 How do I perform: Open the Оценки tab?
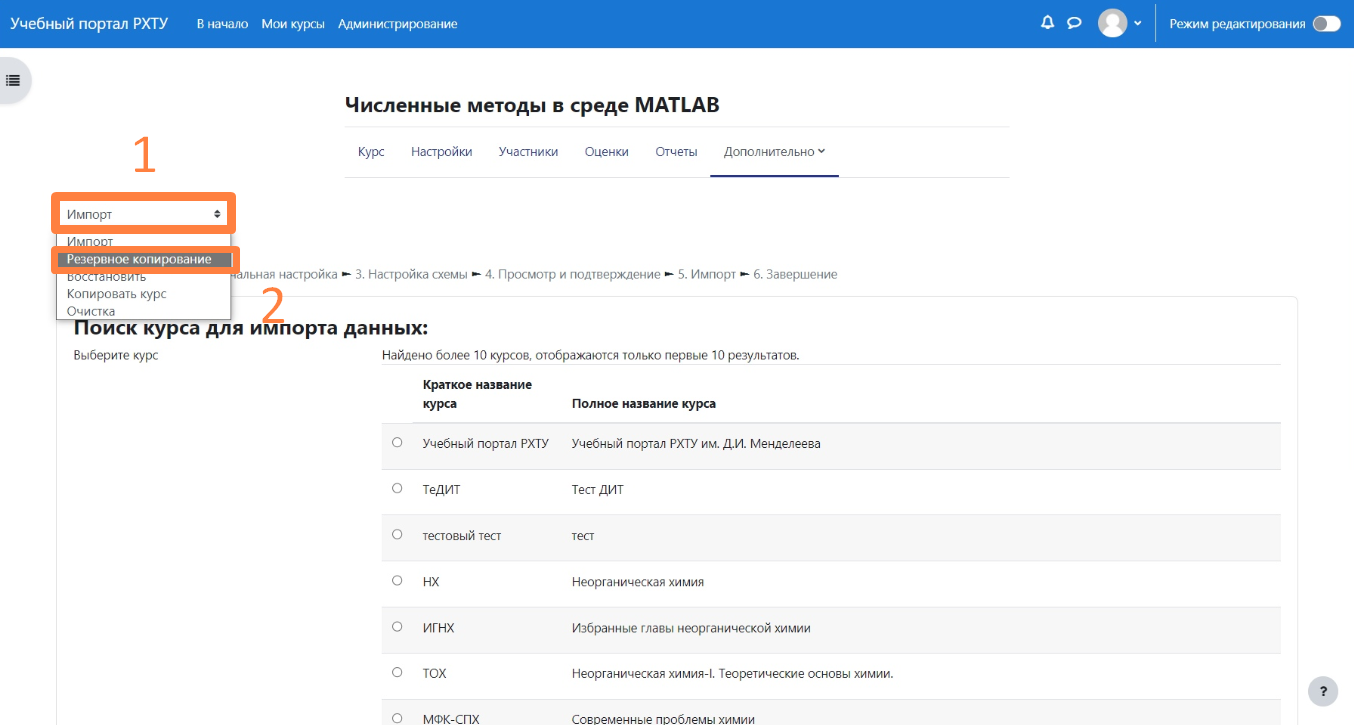(x=606, y=152)
